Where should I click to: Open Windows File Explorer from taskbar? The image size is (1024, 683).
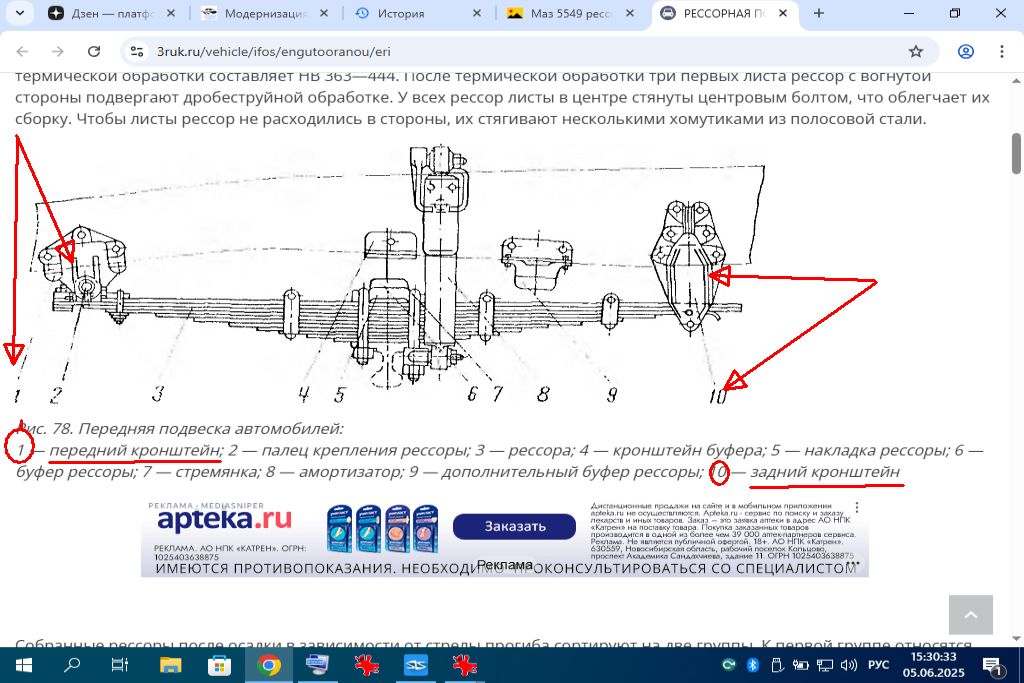click(x=171, y=665)
